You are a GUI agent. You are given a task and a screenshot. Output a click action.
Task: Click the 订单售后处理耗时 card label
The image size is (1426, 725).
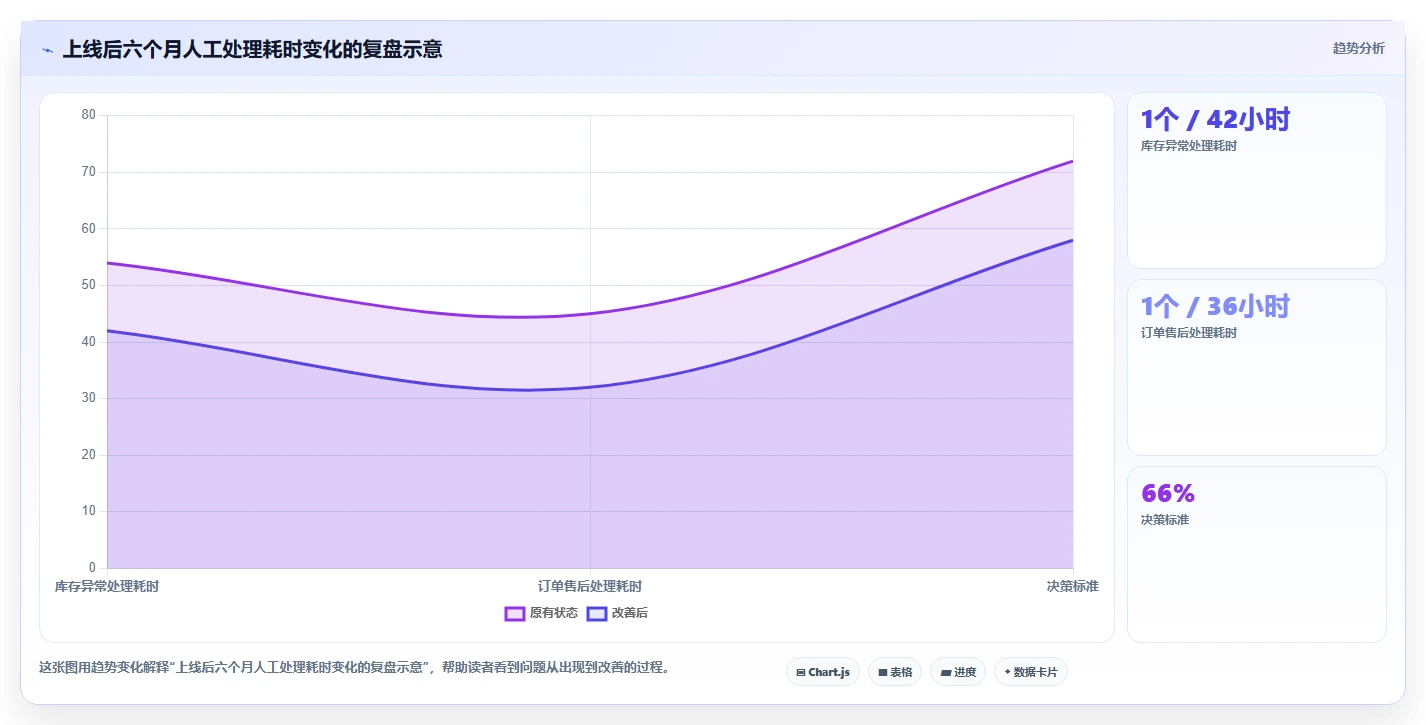pyautogui.click(x=1189, y=333)
